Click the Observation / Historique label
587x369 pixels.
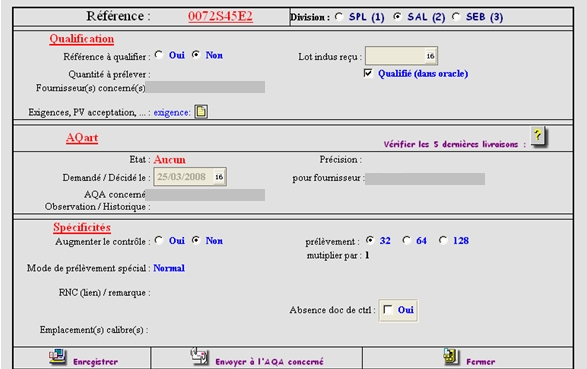coord(98,207)
